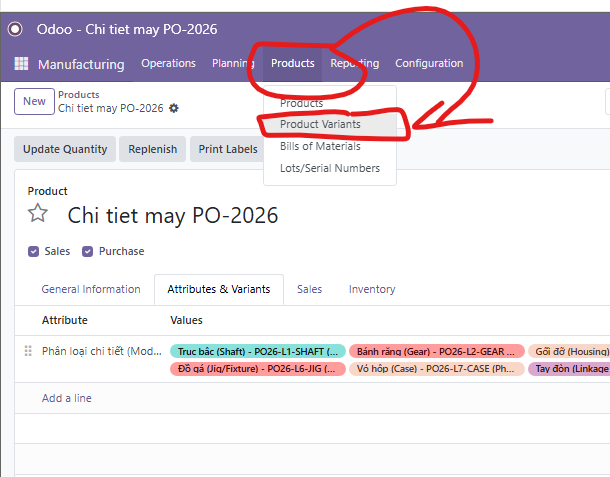Screen dimensions: 610x477
Task: Open the Operations menu
Action: (168, 63)
